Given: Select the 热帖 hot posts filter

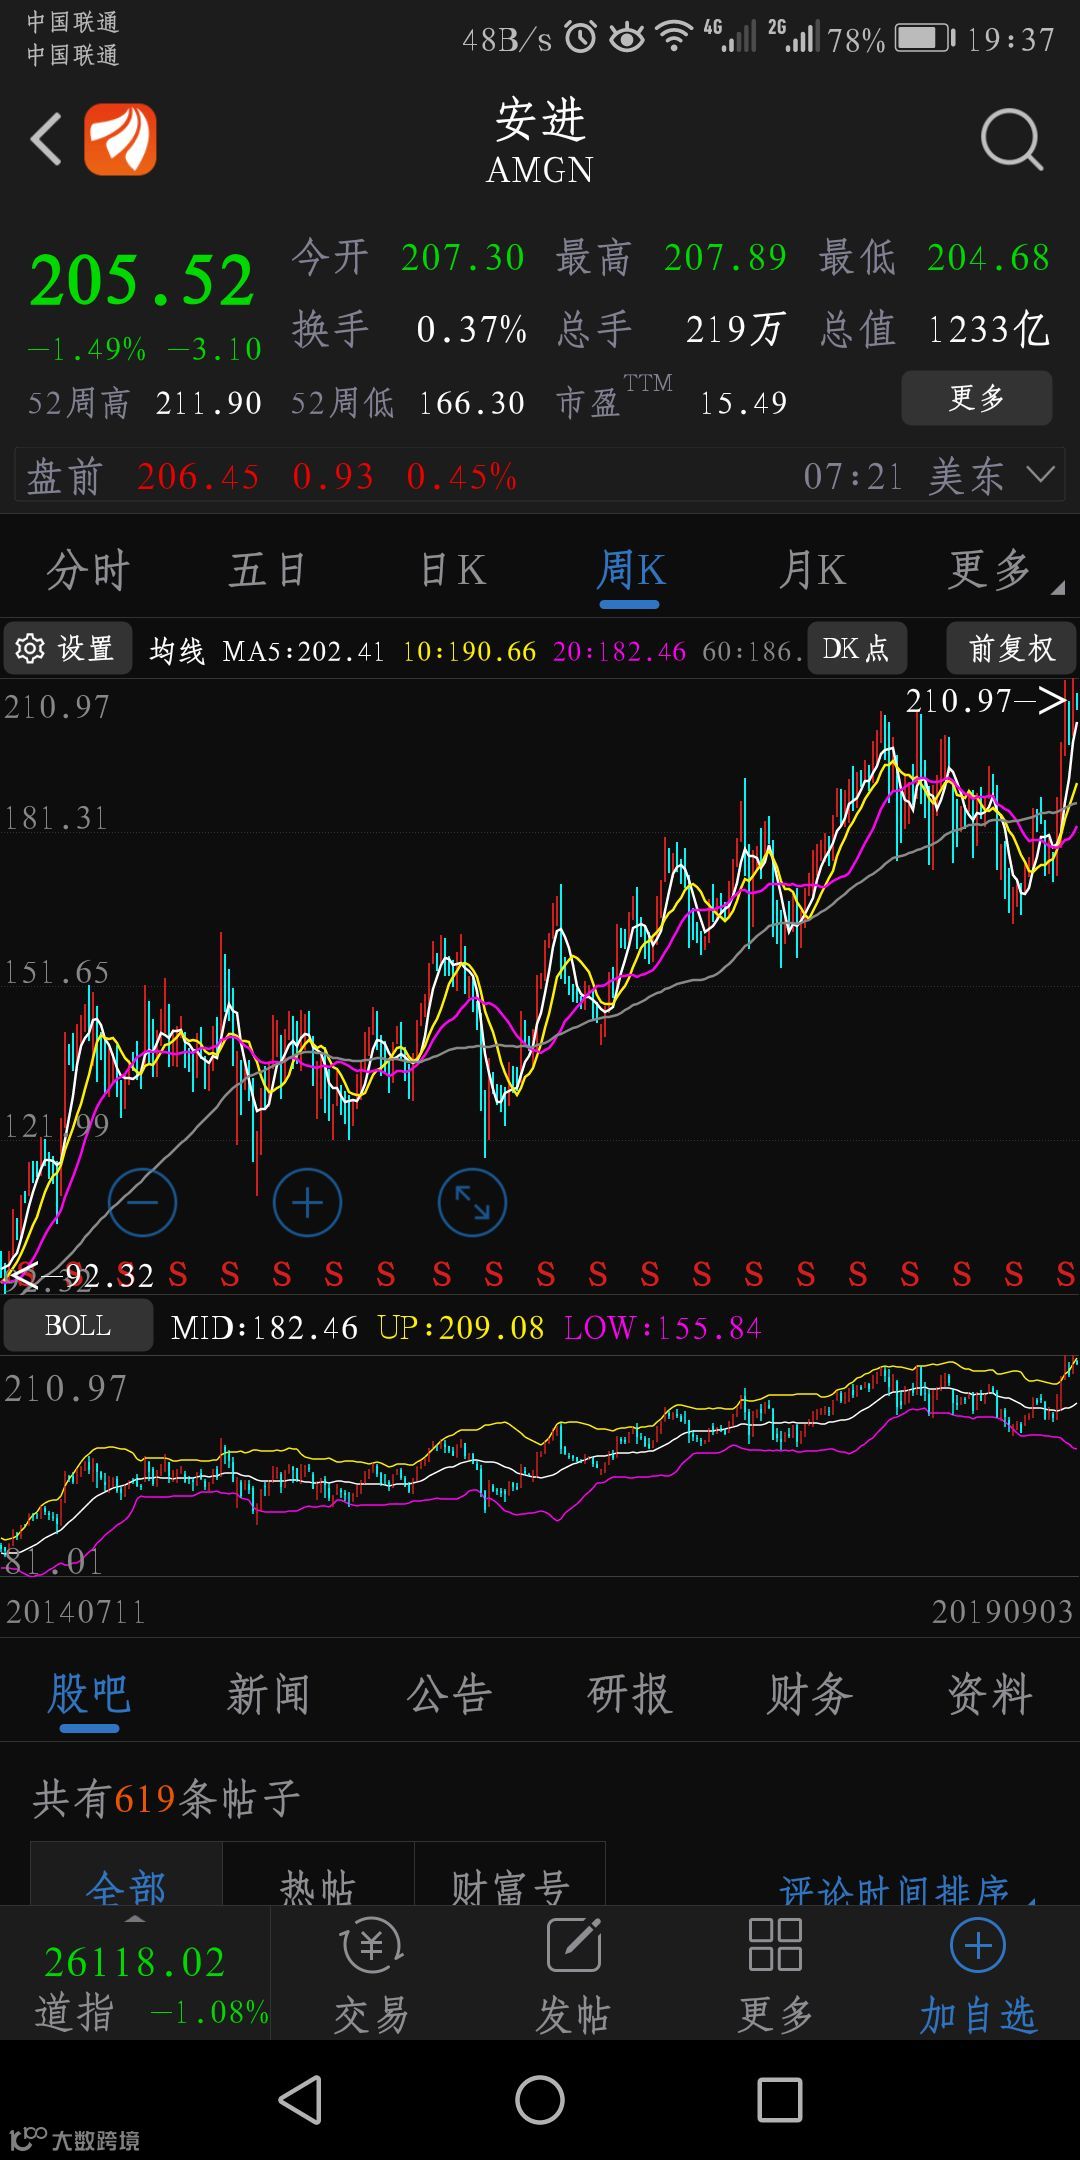Looking at the screenshot, I should pyautogui.click(x=318, y=1875).
